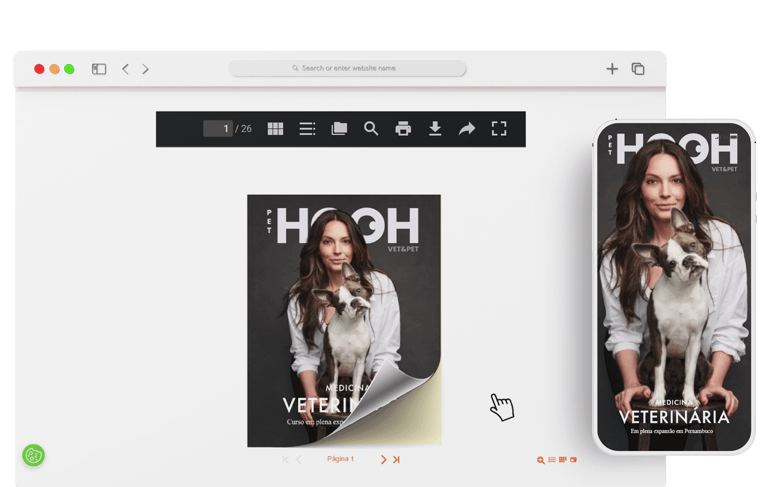Click the orange minimize window button
768x487 pixels.
(x=54, y=69)
